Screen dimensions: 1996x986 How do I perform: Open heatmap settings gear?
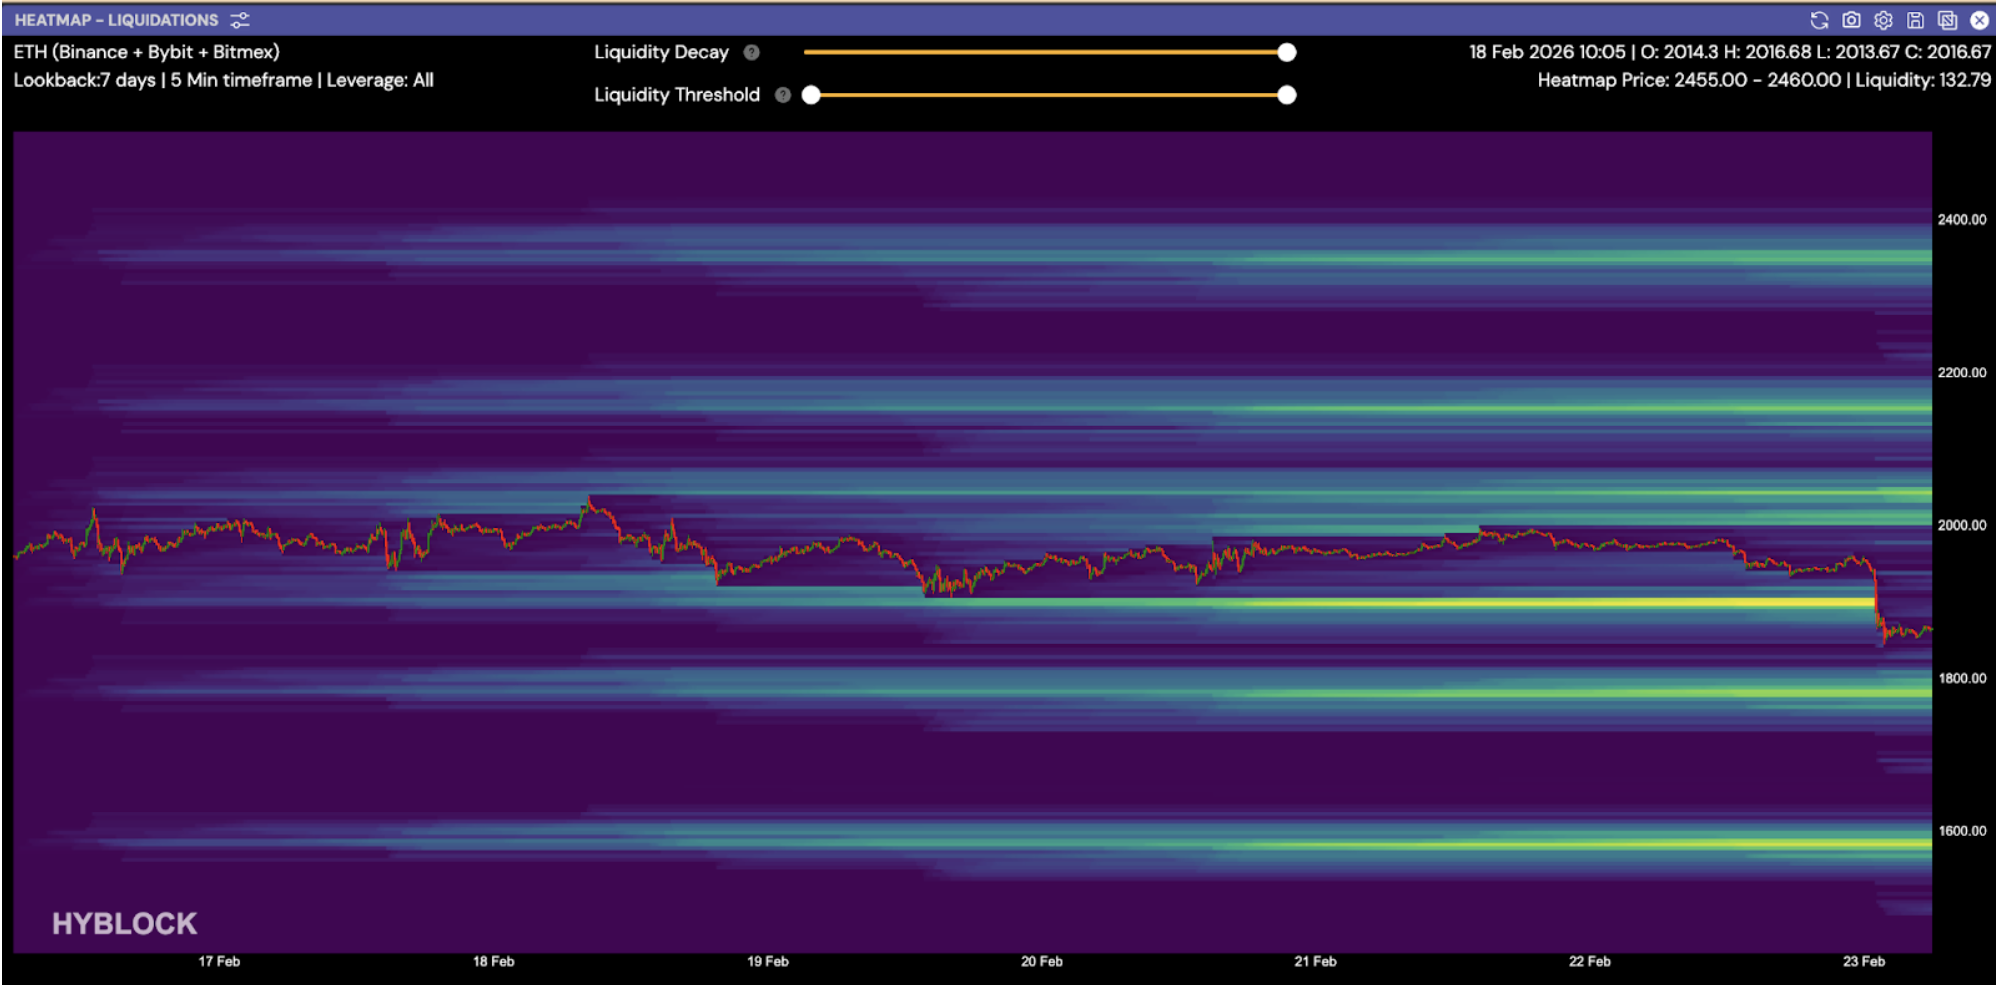click(1883, 20)
